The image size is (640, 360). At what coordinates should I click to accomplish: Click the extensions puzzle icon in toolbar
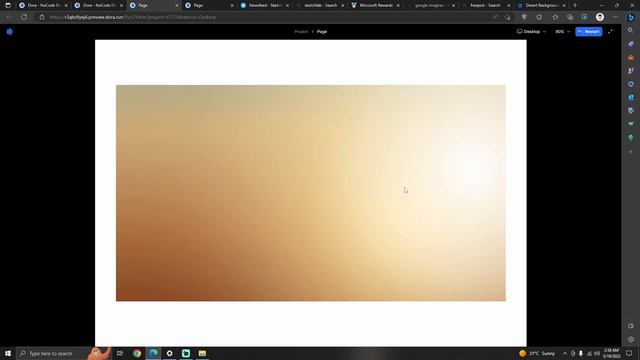pos(539,17)
